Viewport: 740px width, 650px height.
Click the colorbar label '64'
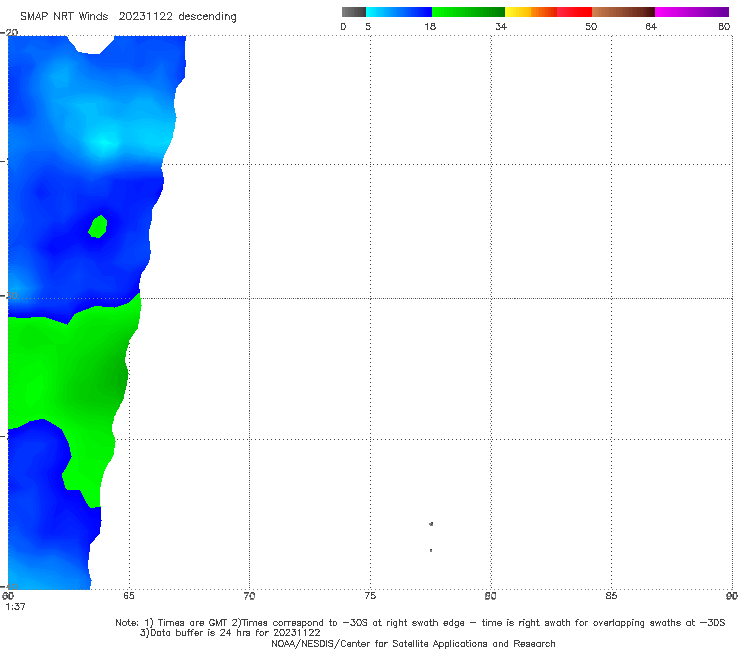(651, 26)
